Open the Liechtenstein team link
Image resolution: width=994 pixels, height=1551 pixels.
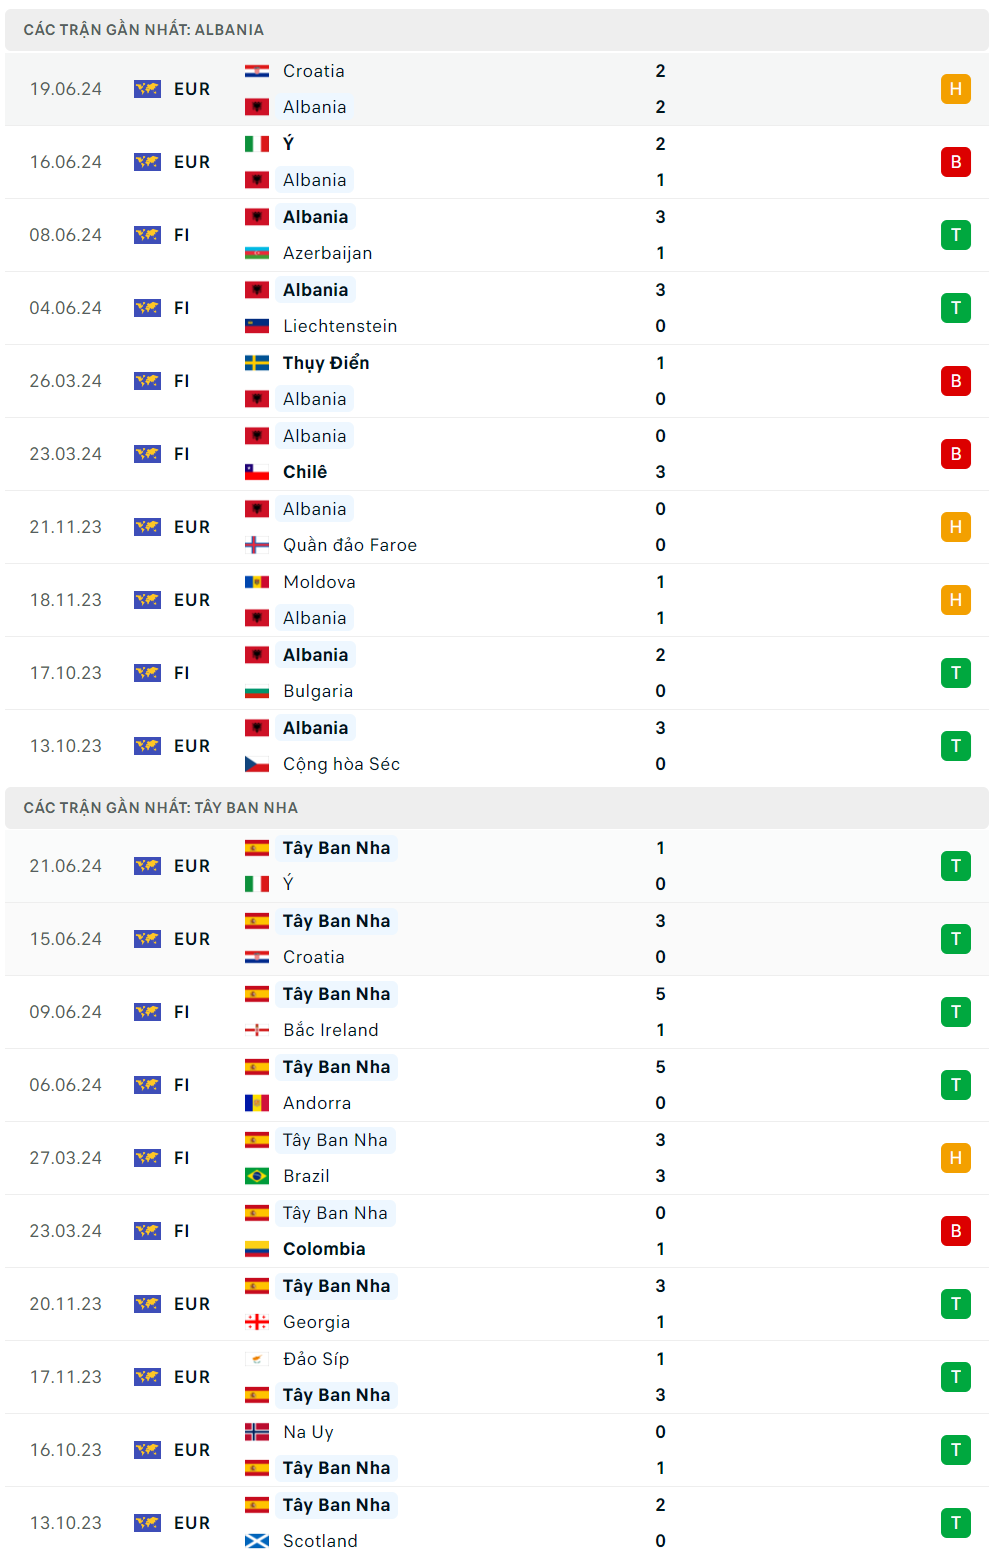340,326
